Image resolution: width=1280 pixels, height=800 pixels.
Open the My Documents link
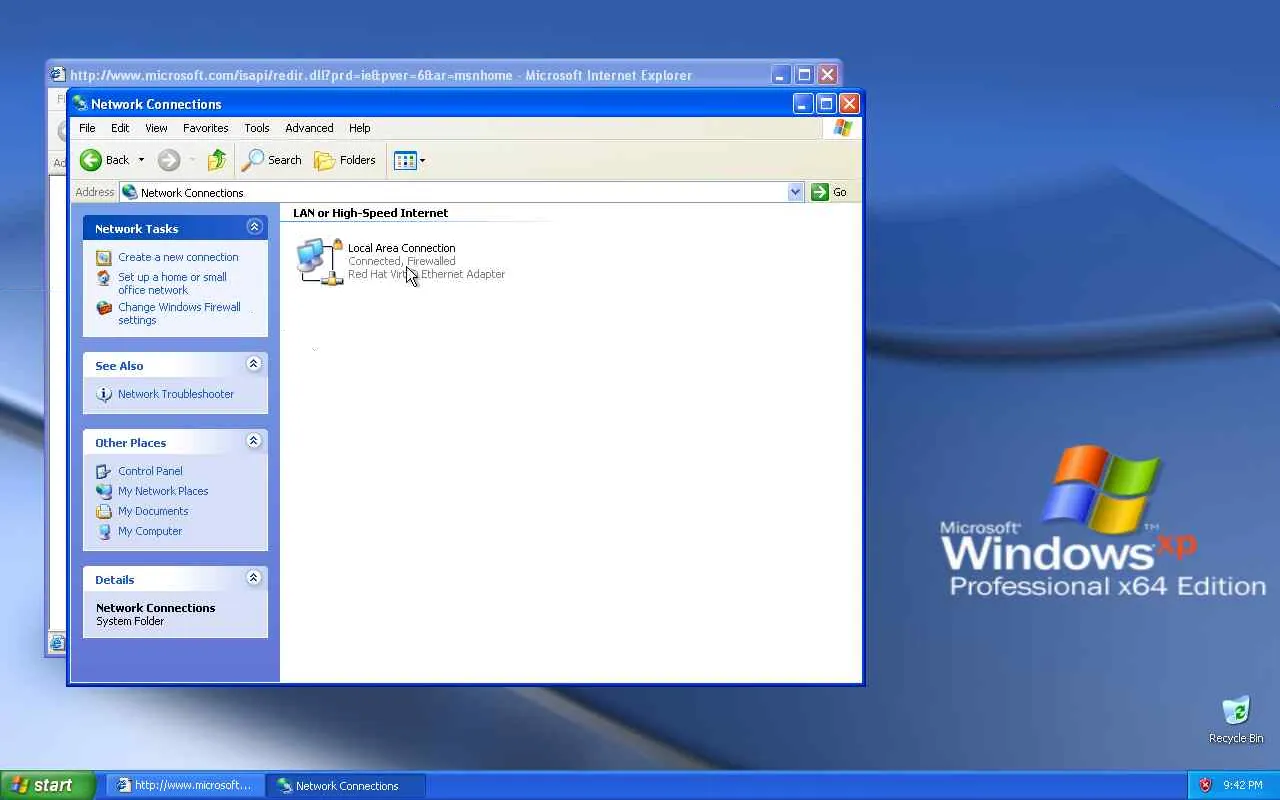(153, 511)
